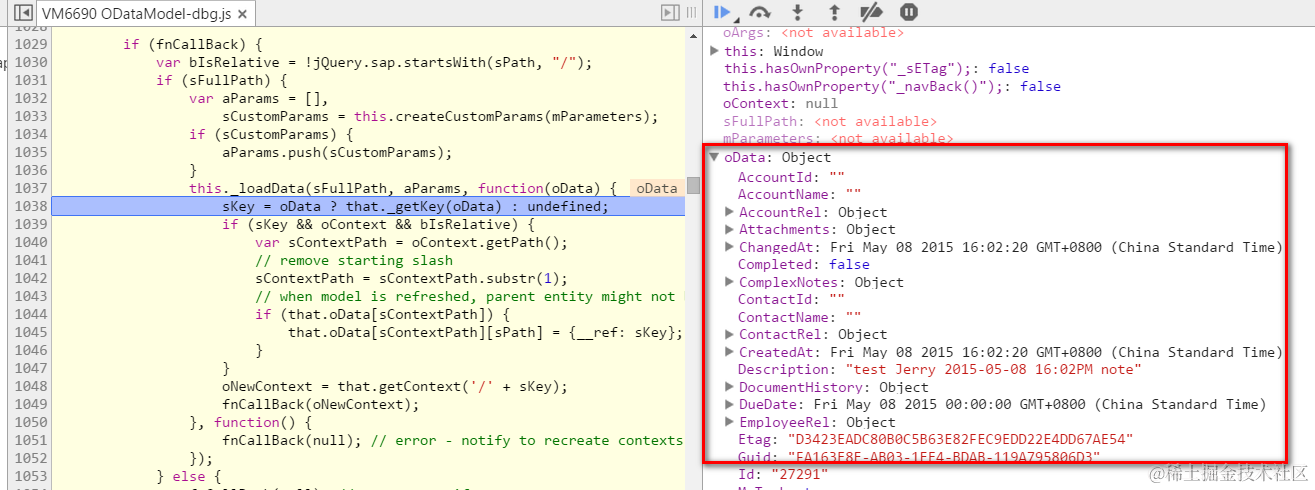This screenshot has height=490, width=1315.
Task: Click the 'if (fnCallBack) {' code line
Action: pos(192,44)
